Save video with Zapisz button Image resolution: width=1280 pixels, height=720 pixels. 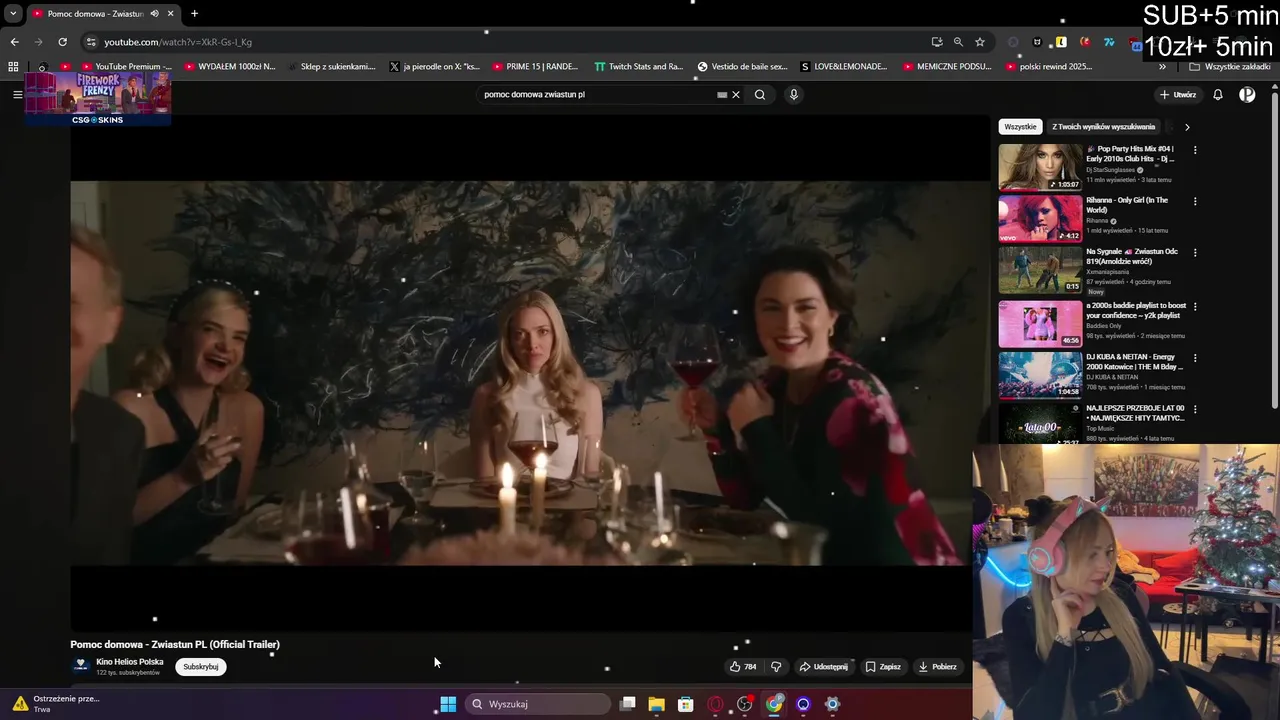(883, 667)
